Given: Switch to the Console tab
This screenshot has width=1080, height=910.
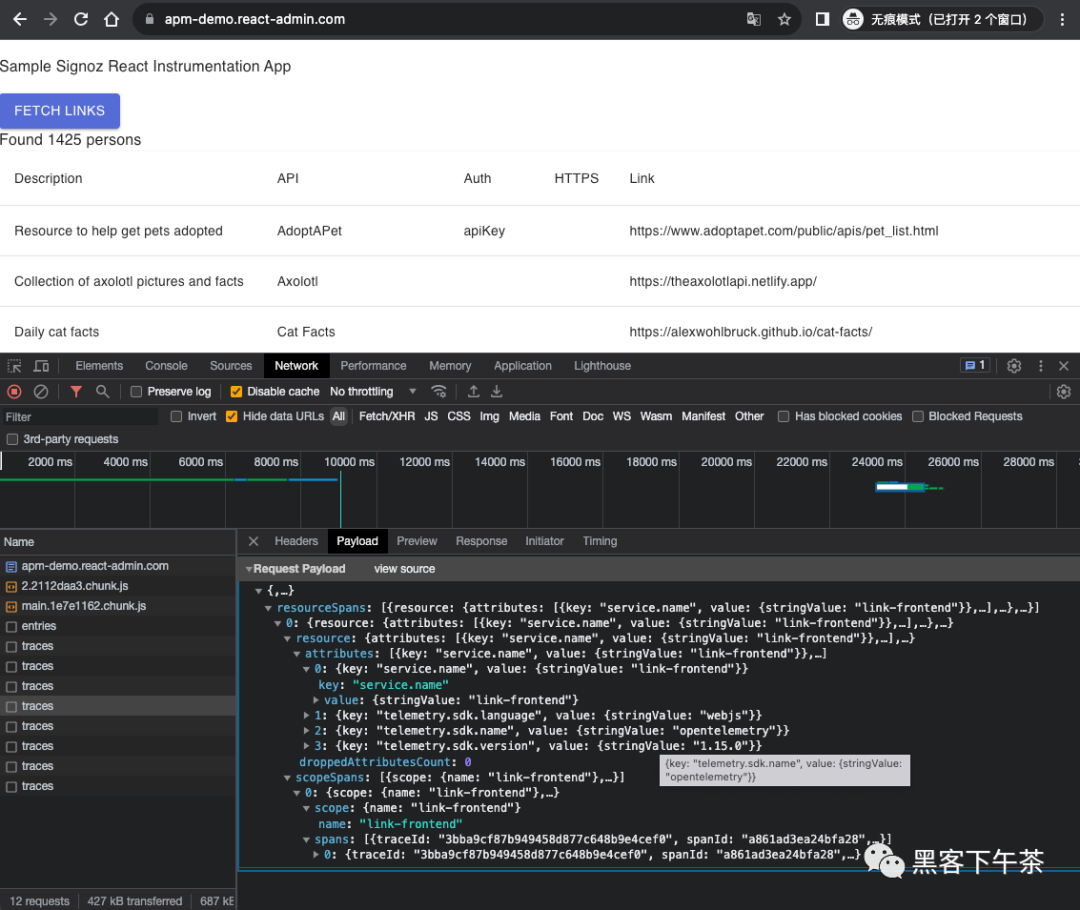Looking at the screenshot, I should point(166,366).
